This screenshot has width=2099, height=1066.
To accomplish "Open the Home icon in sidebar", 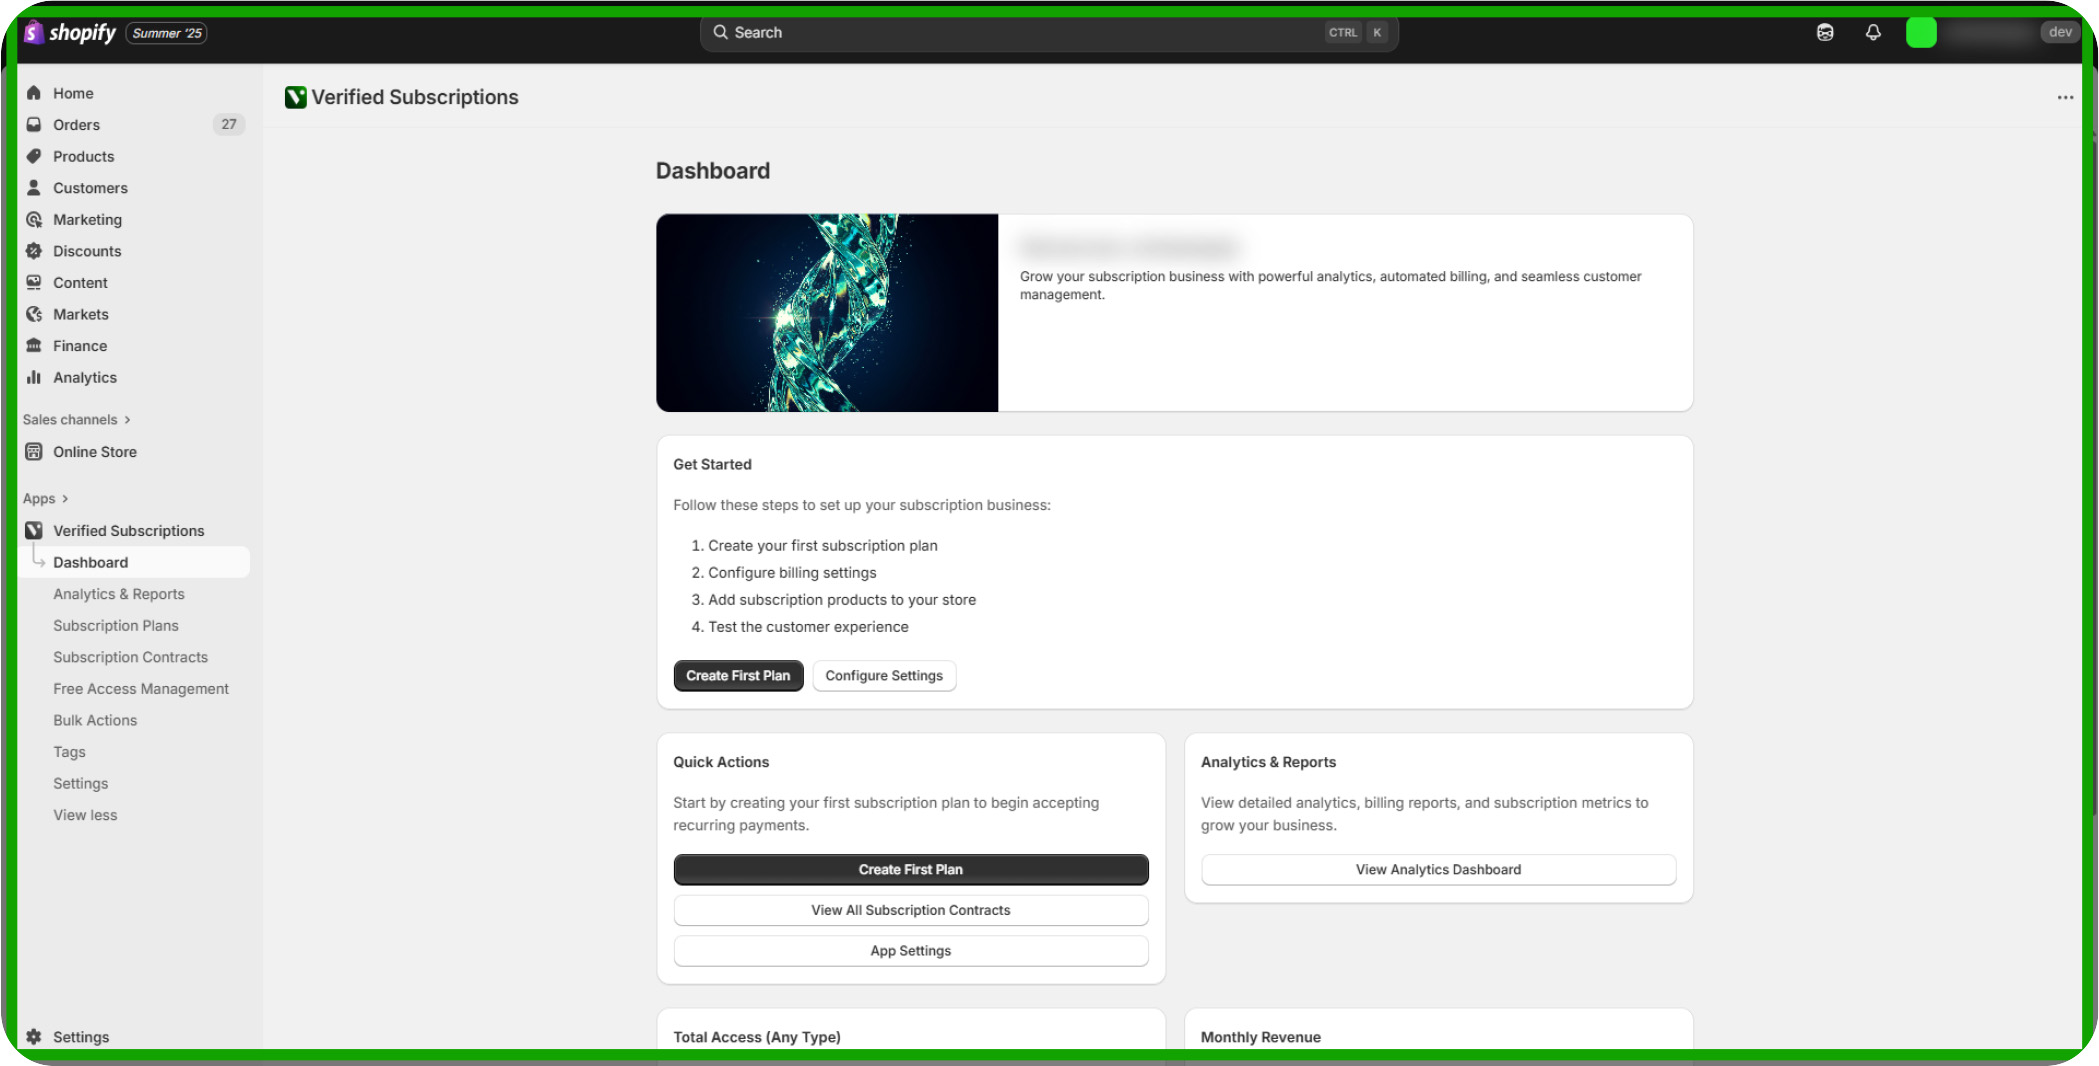I will [x=34, y=93].
